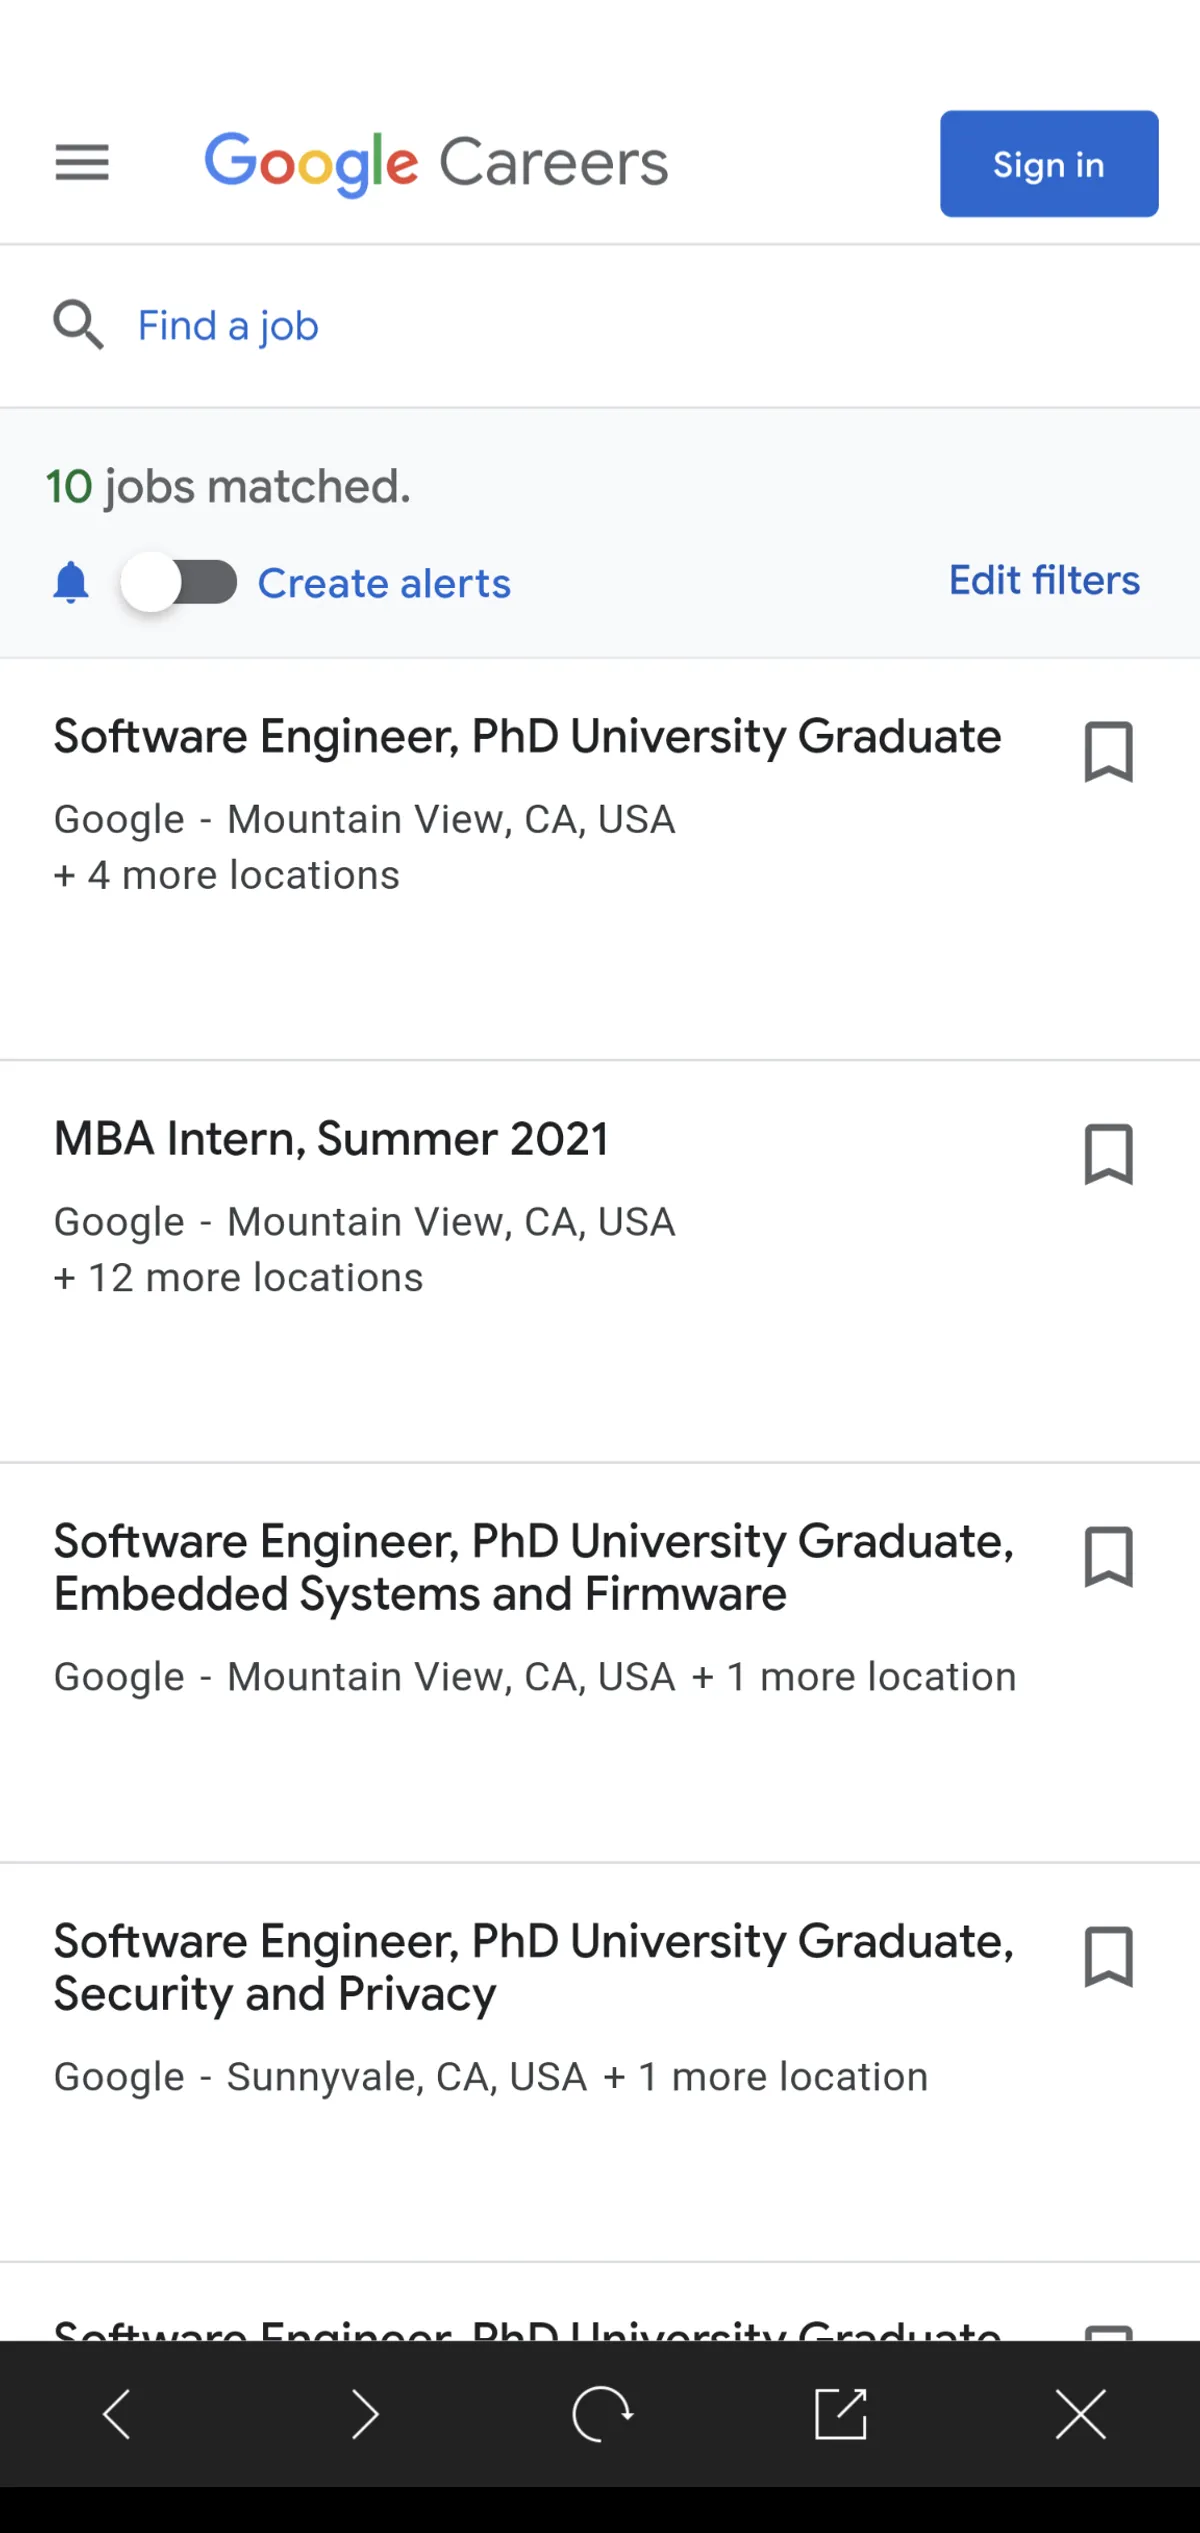Open page in external browser icon
Screen dimensions: 1200x2533
click(x=841, y=2414)
